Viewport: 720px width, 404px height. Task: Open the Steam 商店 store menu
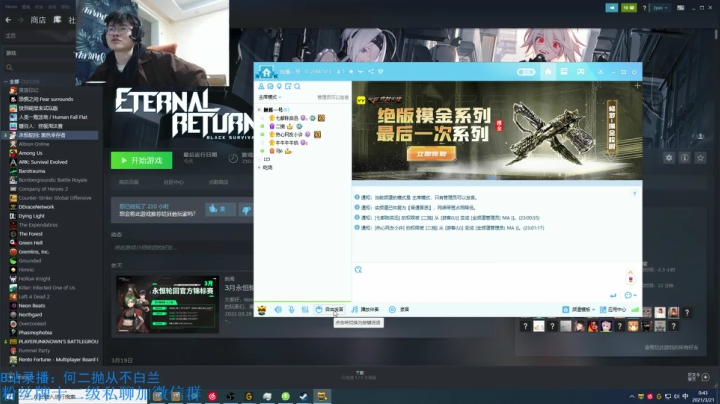tap(38, 20)
